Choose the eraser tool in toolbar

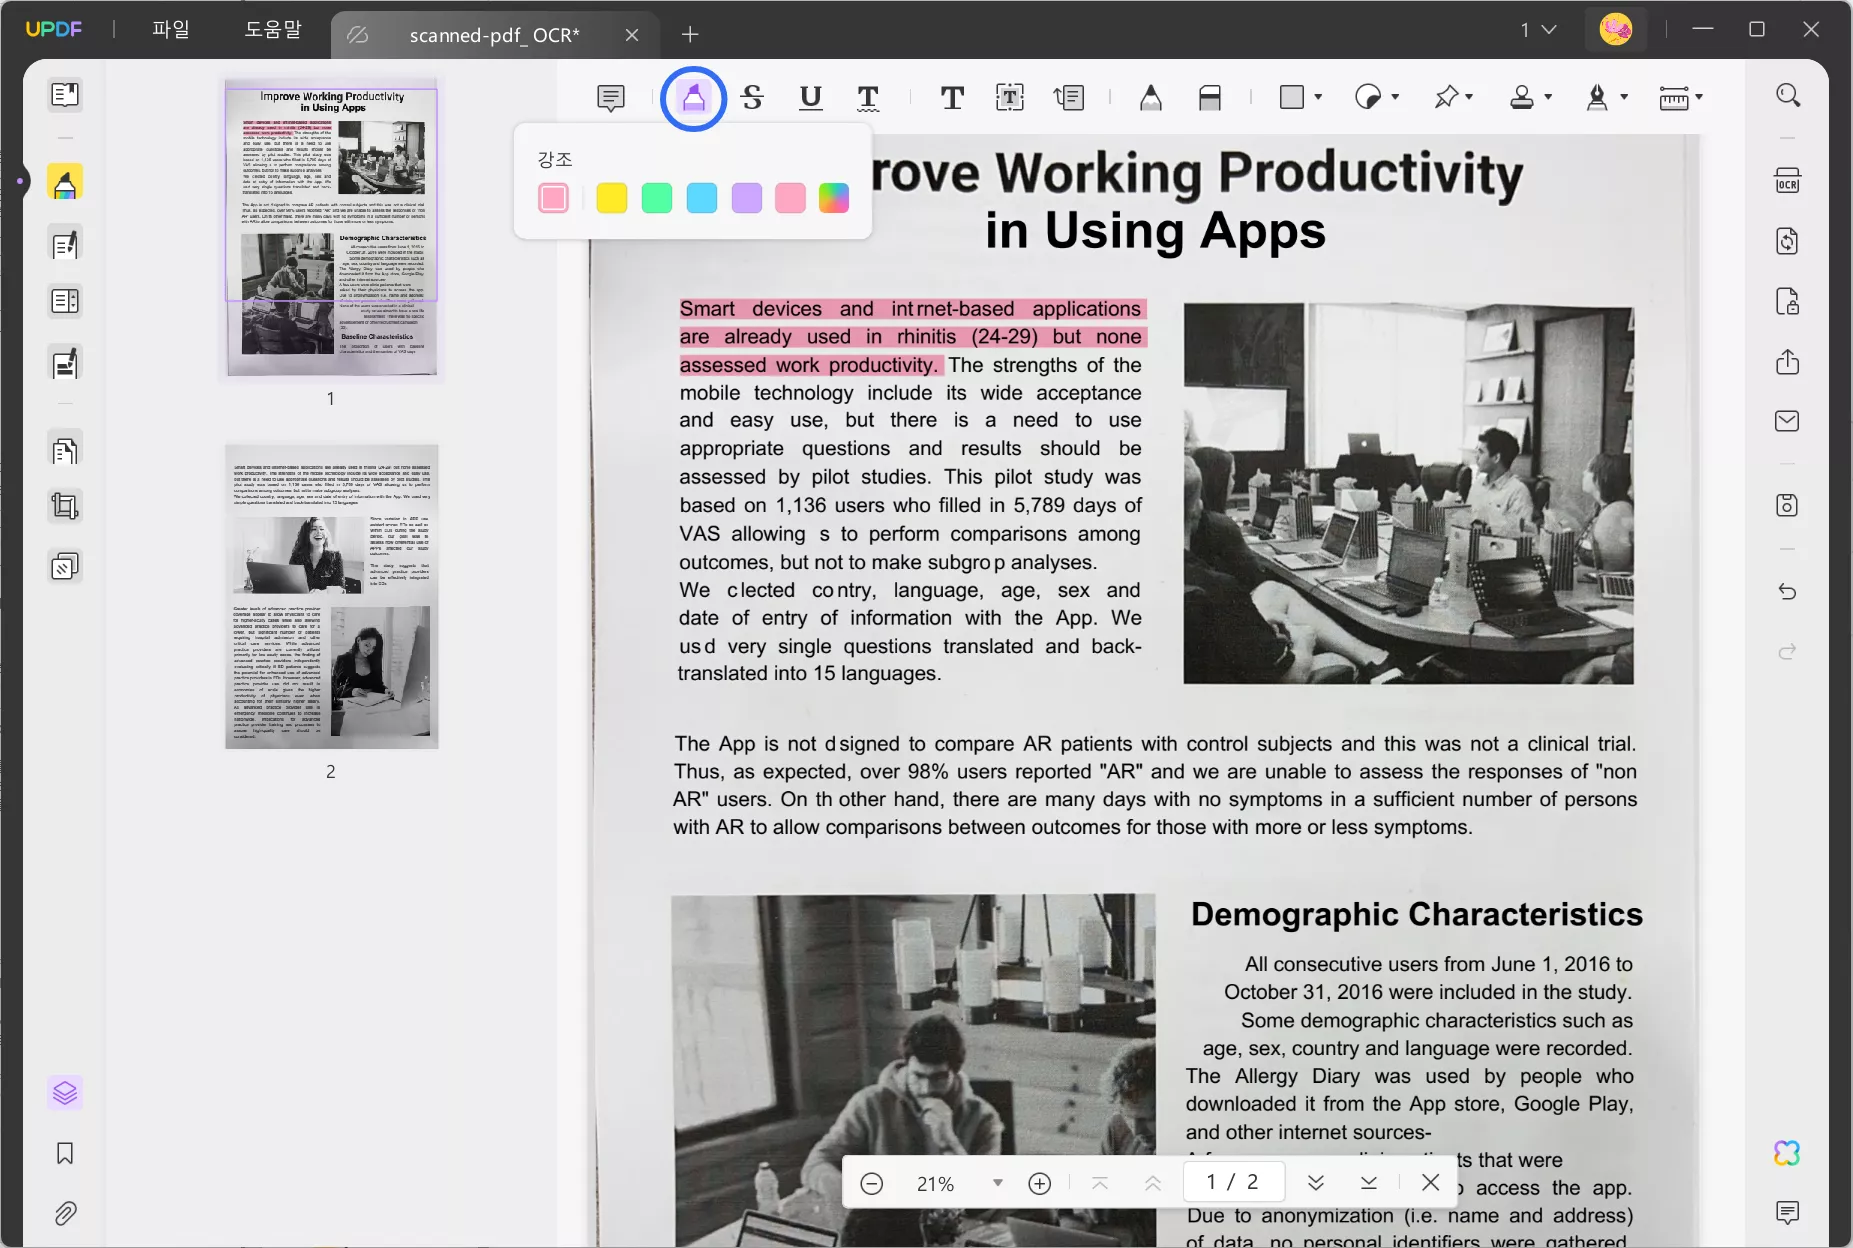(x=1209, y=97)
